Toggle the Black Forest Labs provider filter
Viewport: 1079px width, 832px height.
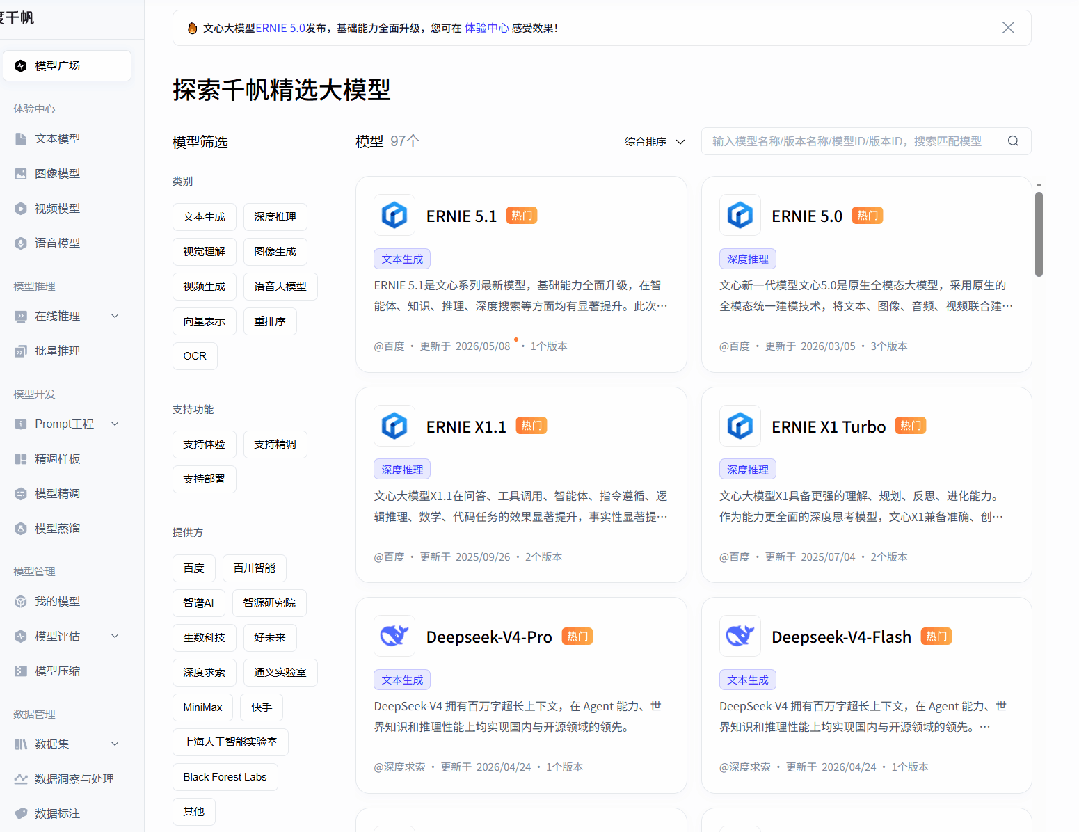point(225,777)
